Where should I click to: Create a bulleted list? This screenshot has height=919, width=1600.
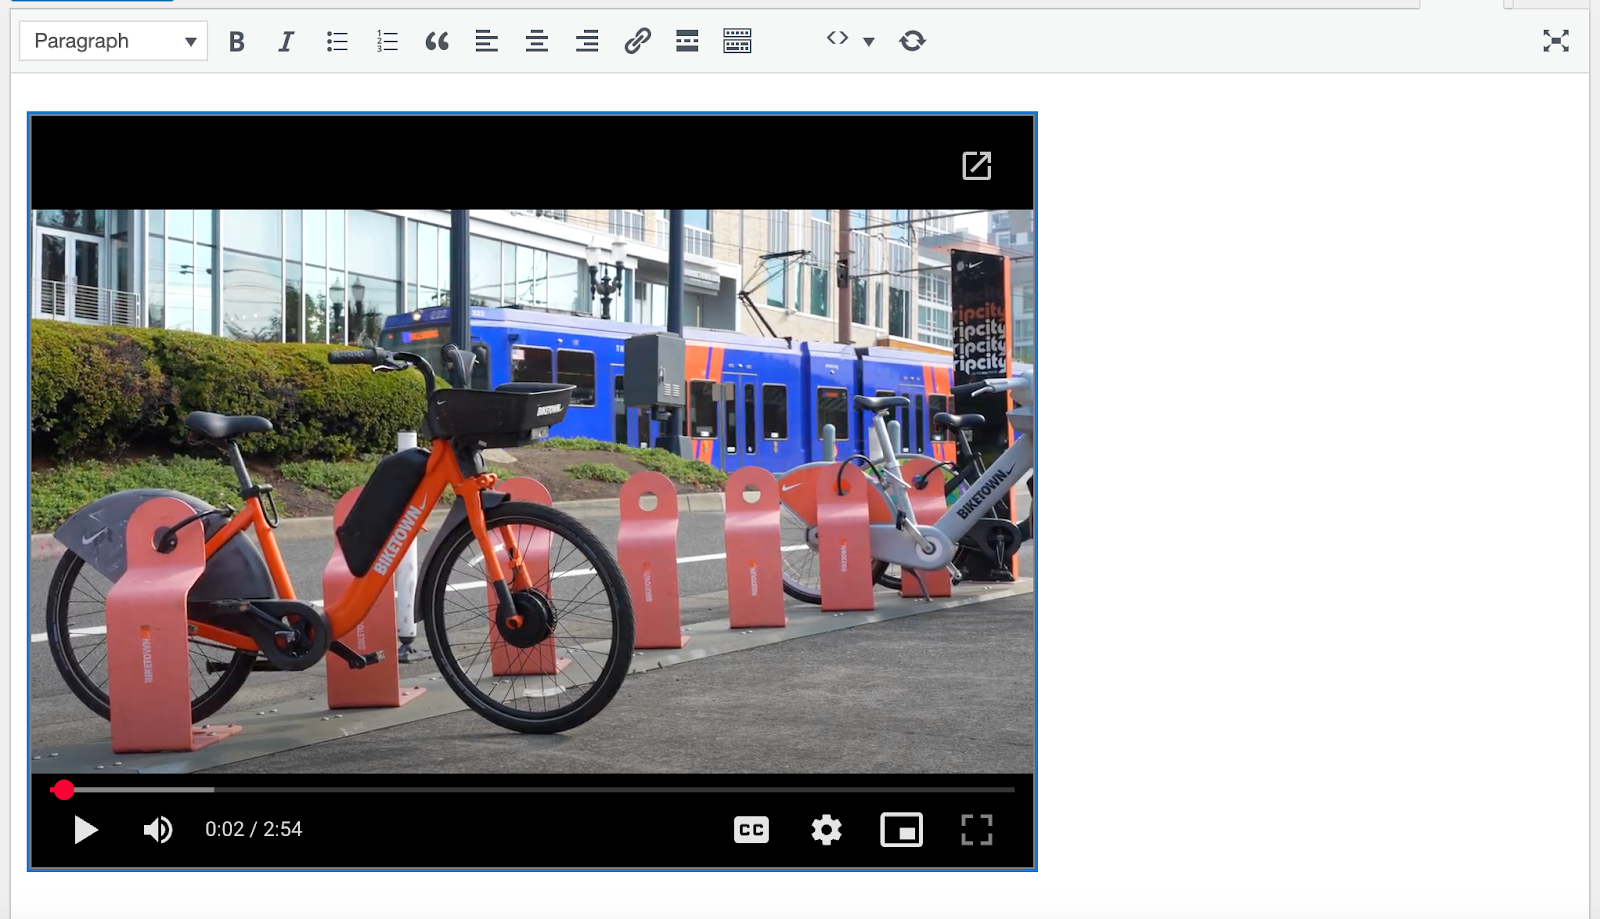[x=337, y=41]
